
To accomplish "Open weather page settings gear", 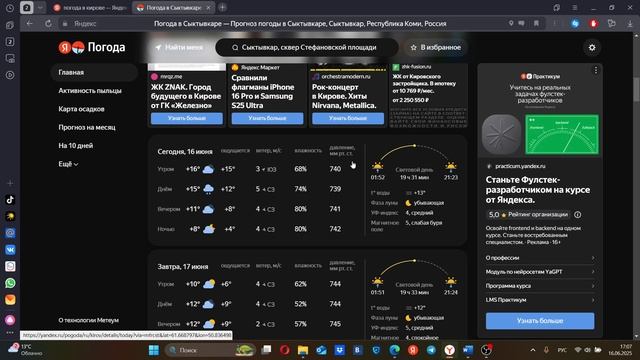I will point(592,47).
